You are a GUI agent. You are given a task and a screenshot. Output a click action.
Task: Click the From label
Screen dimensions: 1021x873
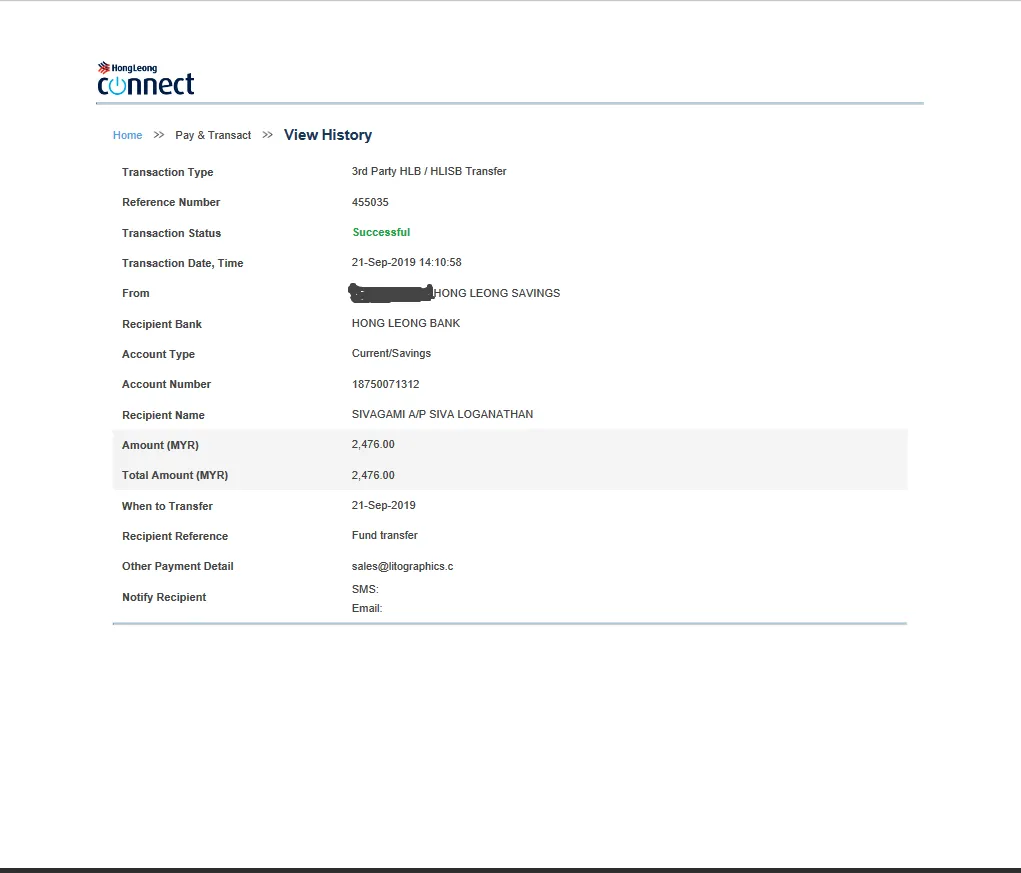[135, 294]
